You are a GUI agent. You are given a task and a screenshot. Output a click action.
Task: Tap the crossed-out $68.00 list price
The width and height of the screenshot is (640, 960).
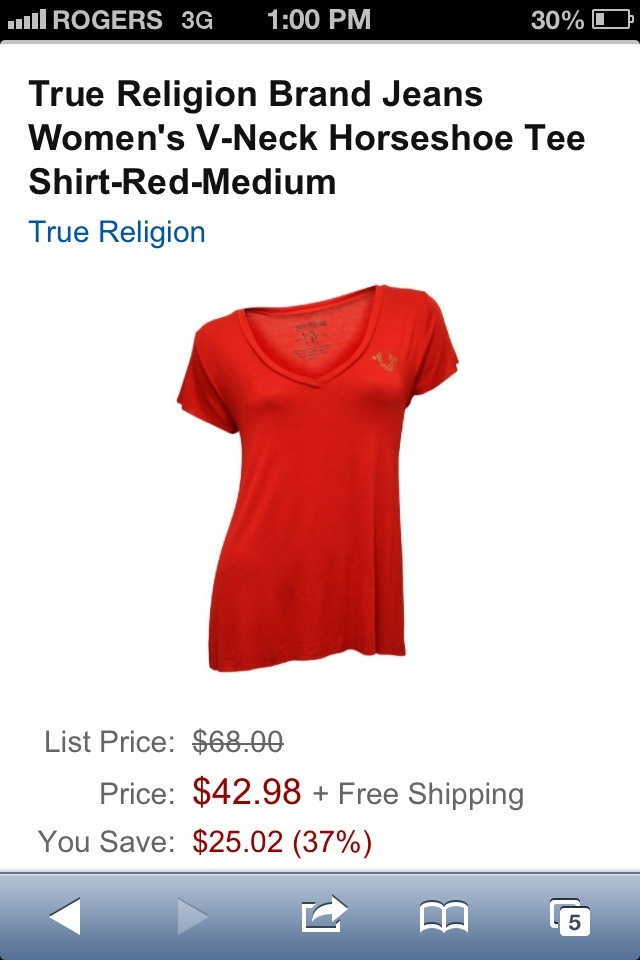coord(238,741)
